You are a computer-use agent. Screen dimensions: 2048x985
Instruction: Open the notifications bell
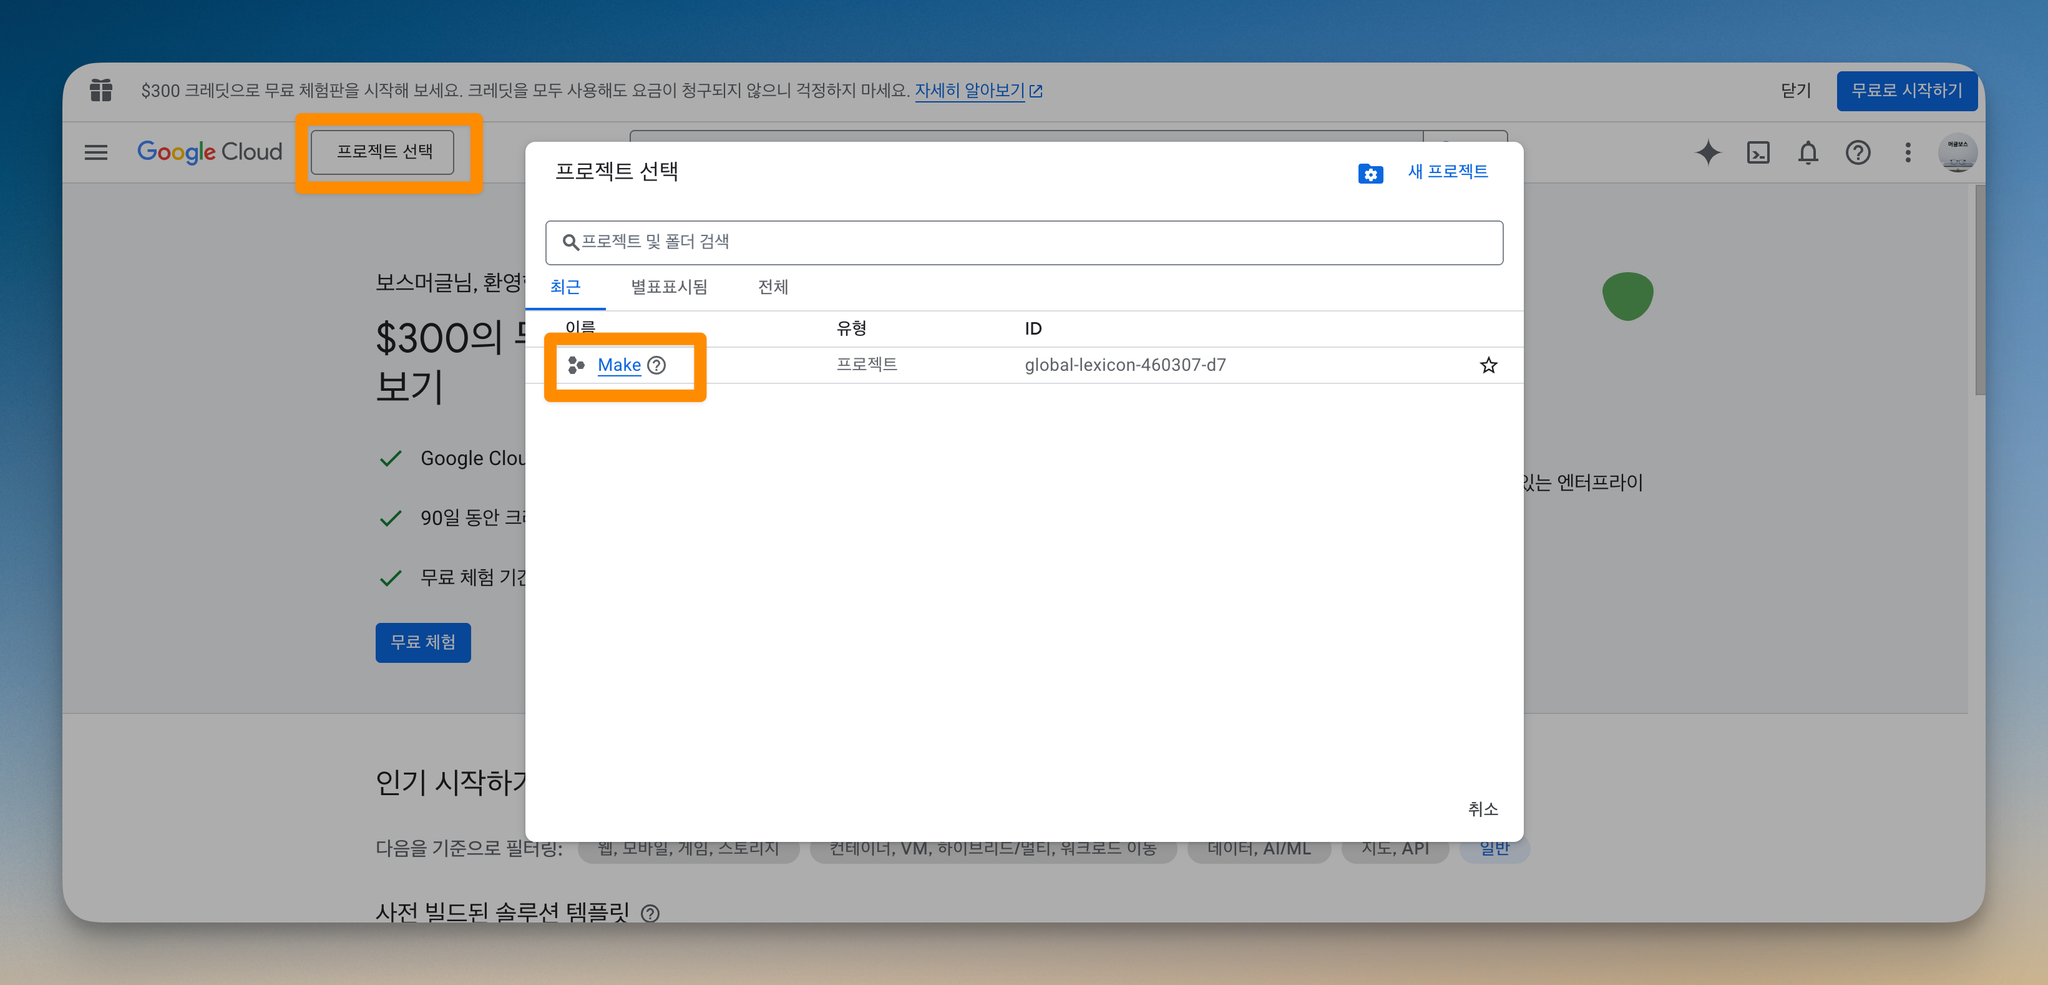(1808, 152)
